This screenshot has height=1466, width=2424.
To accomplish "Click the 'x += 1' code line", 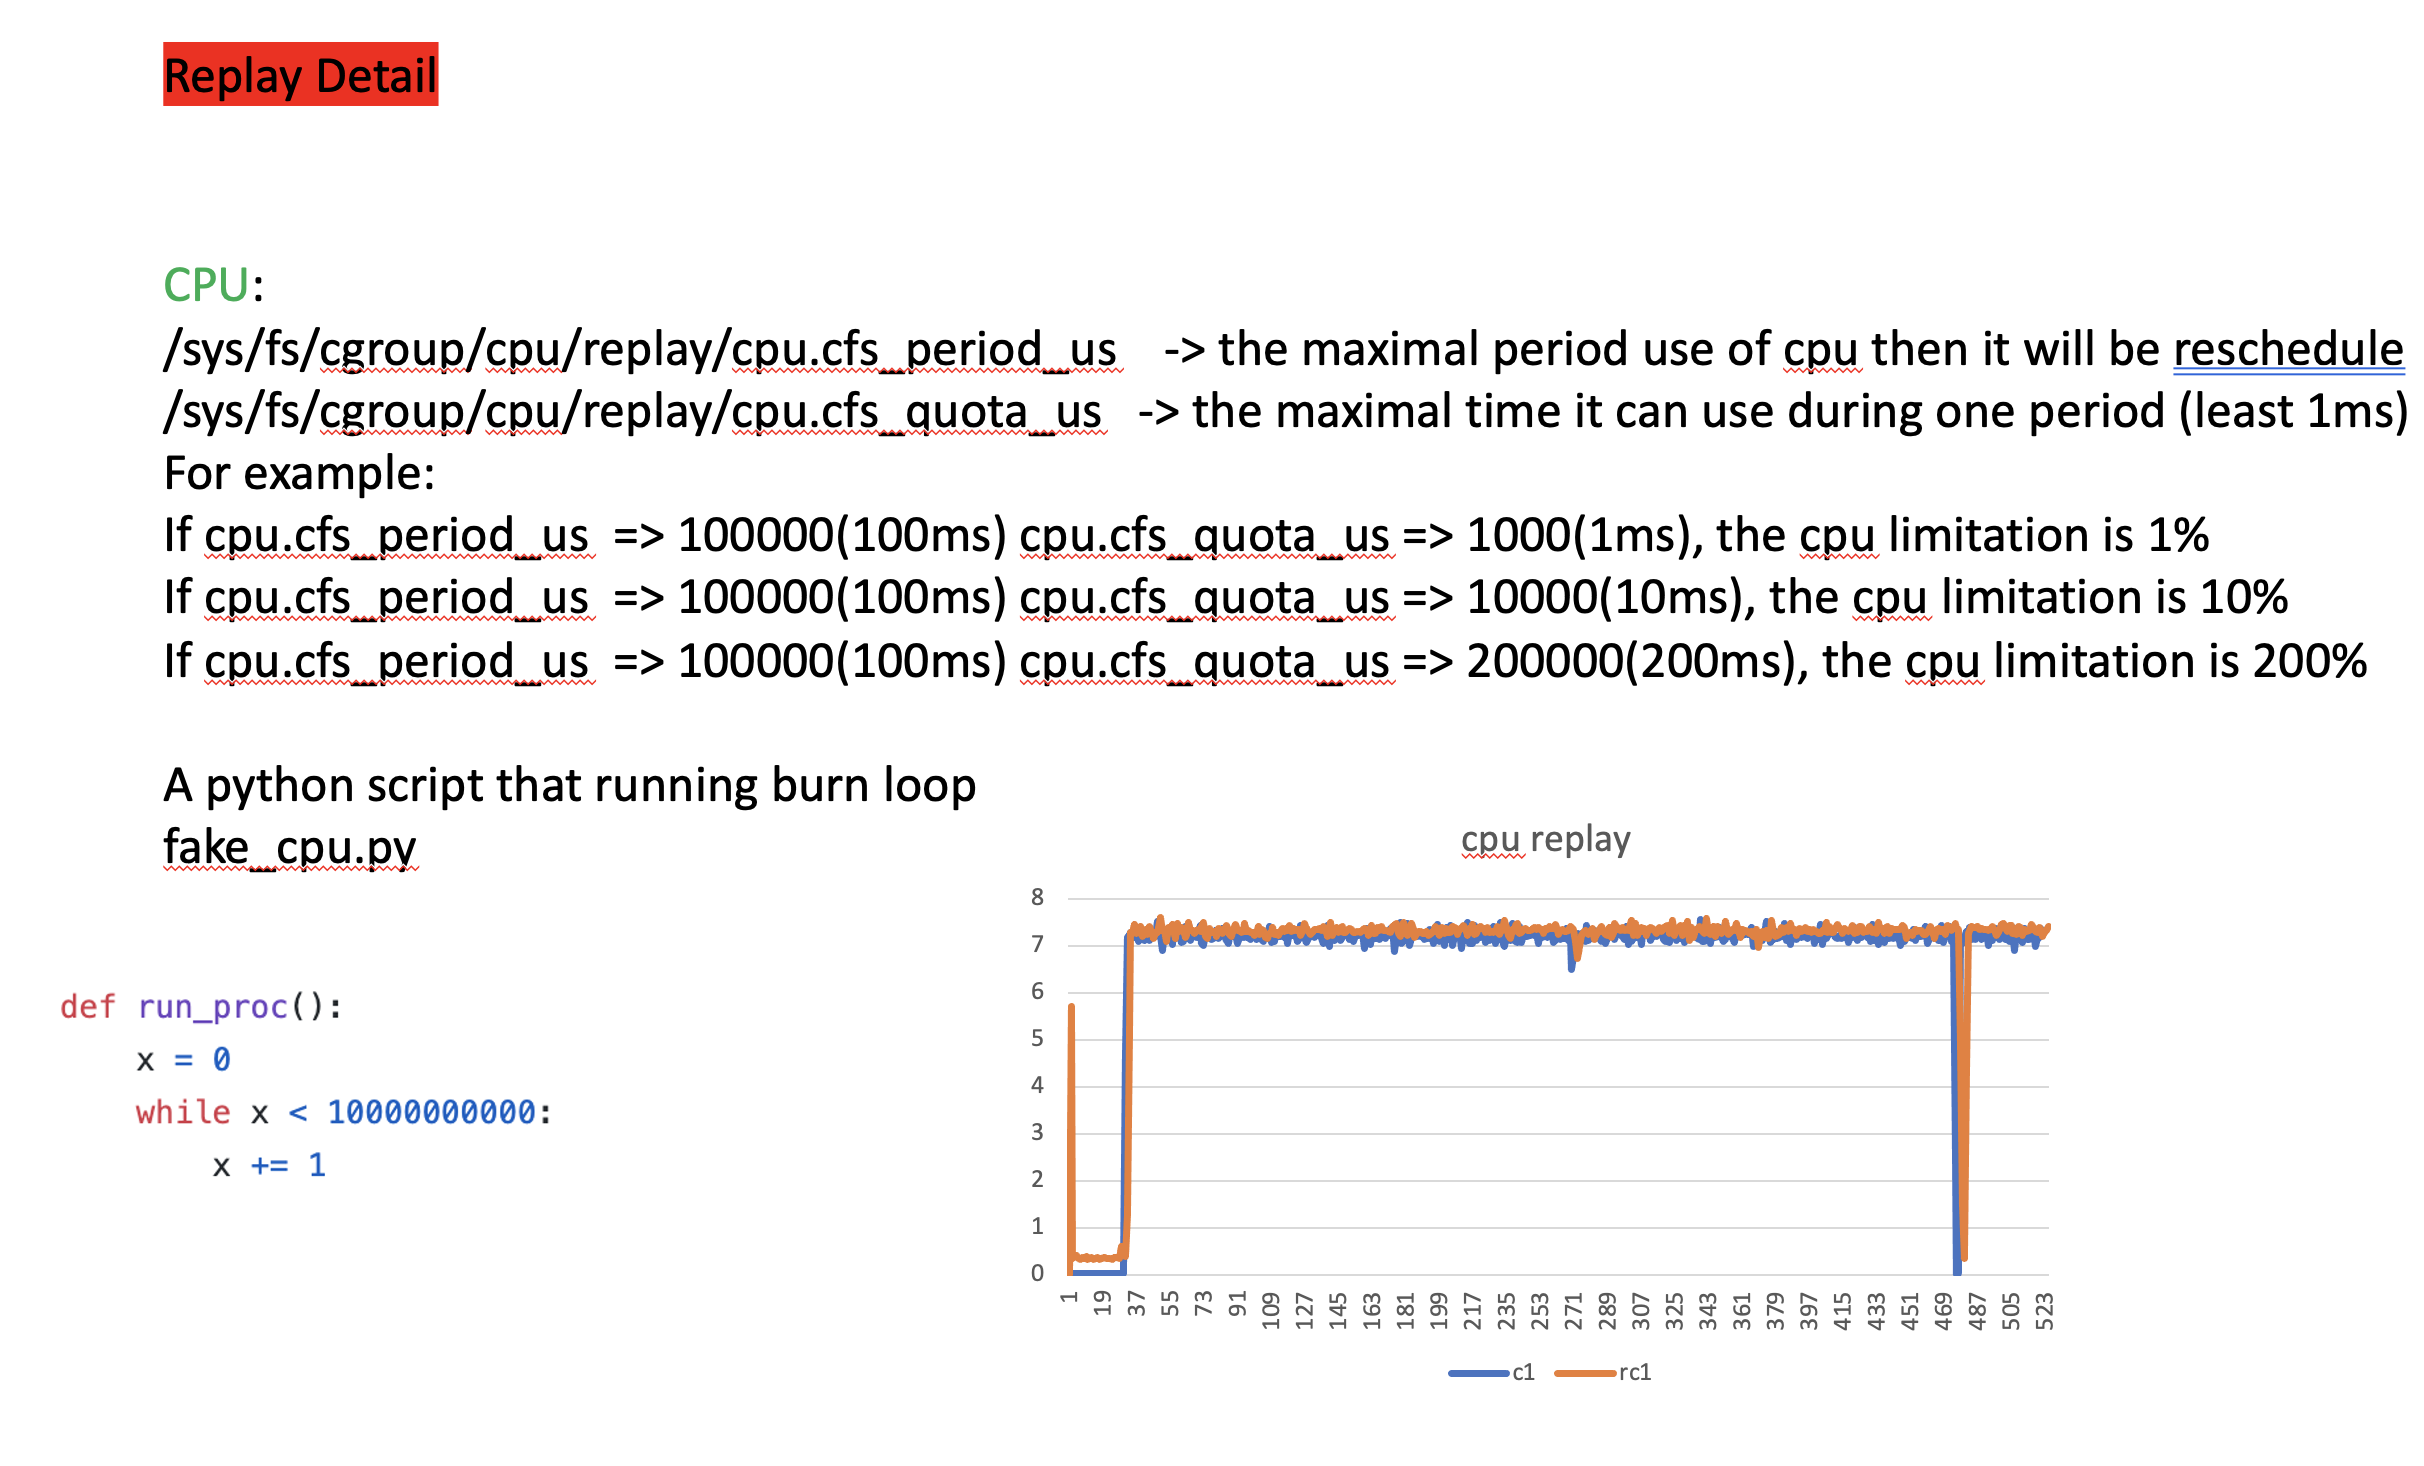I will click(268, 1166).
